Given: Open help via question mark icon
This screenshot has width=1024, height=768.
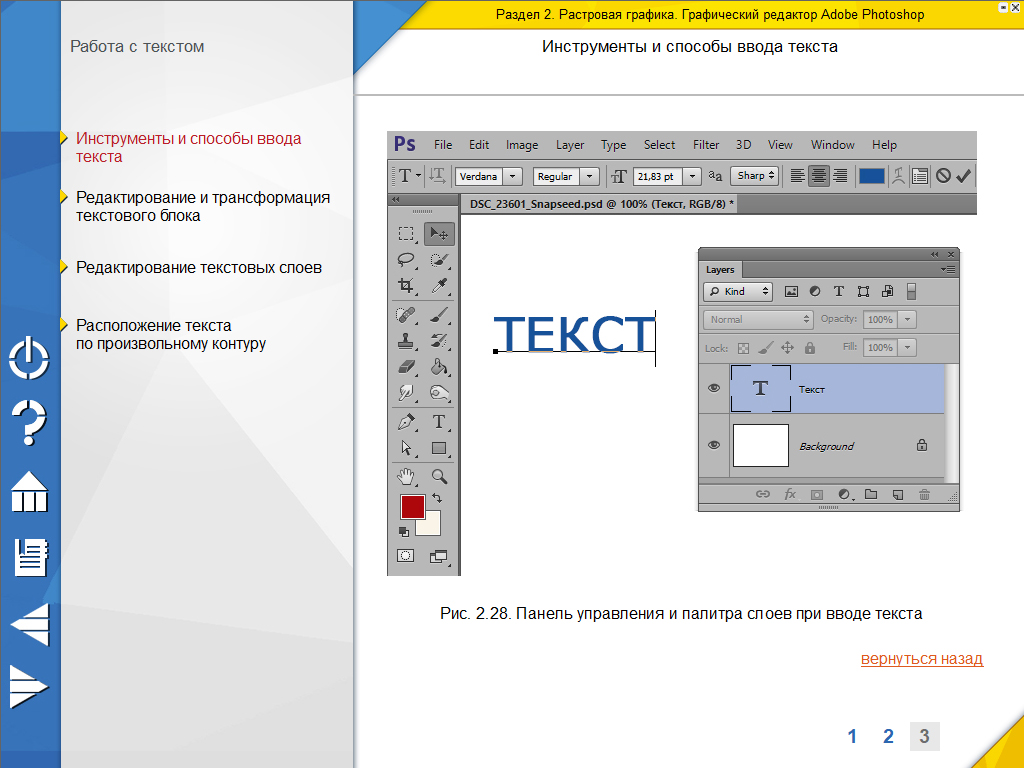Looking at the screenshot, I should 29,422.
